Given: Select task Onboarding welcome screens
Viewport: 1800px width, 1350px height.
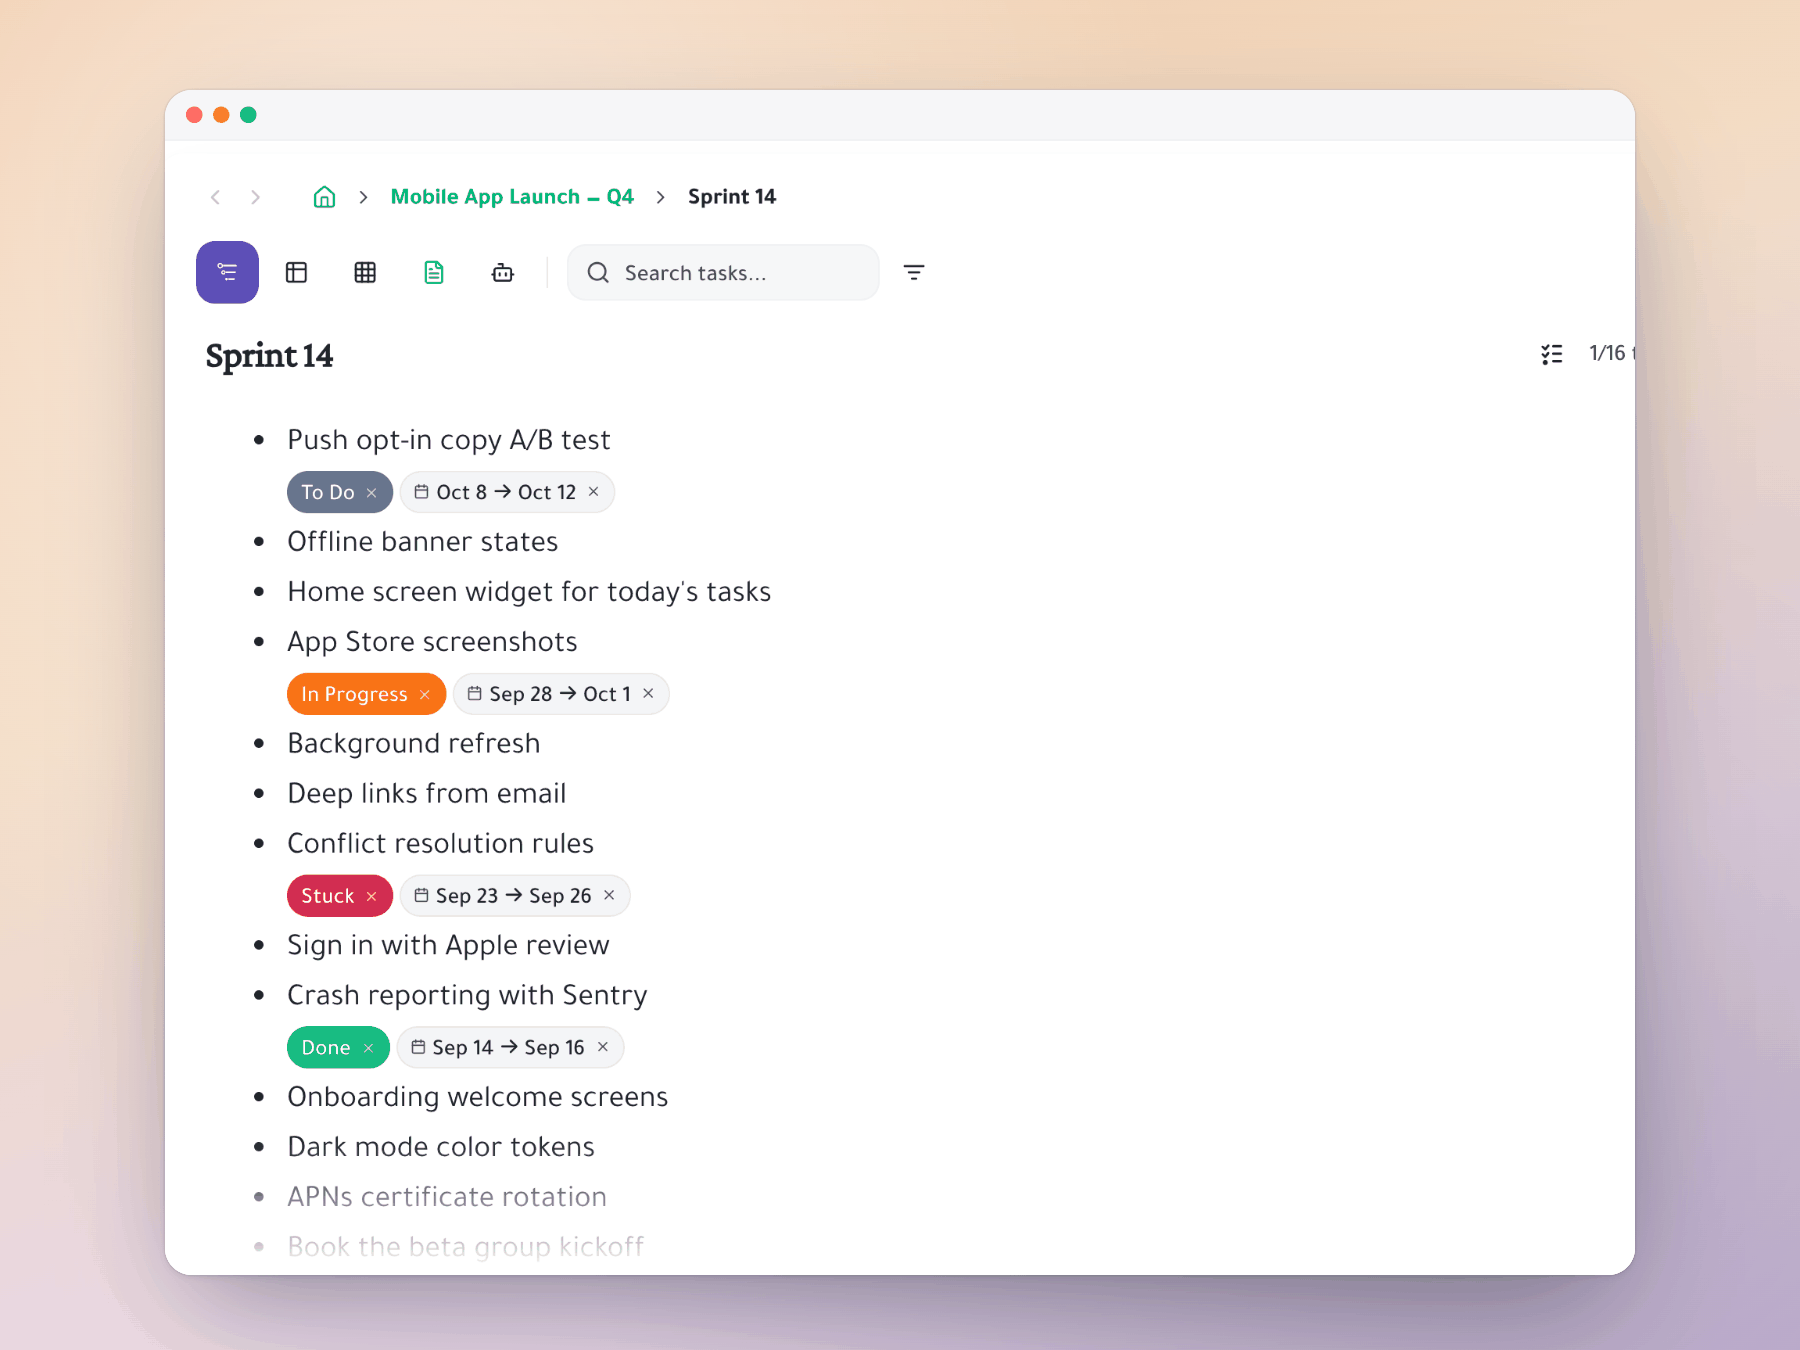Looking at the screenshot, I should (x=478, y=1097).
